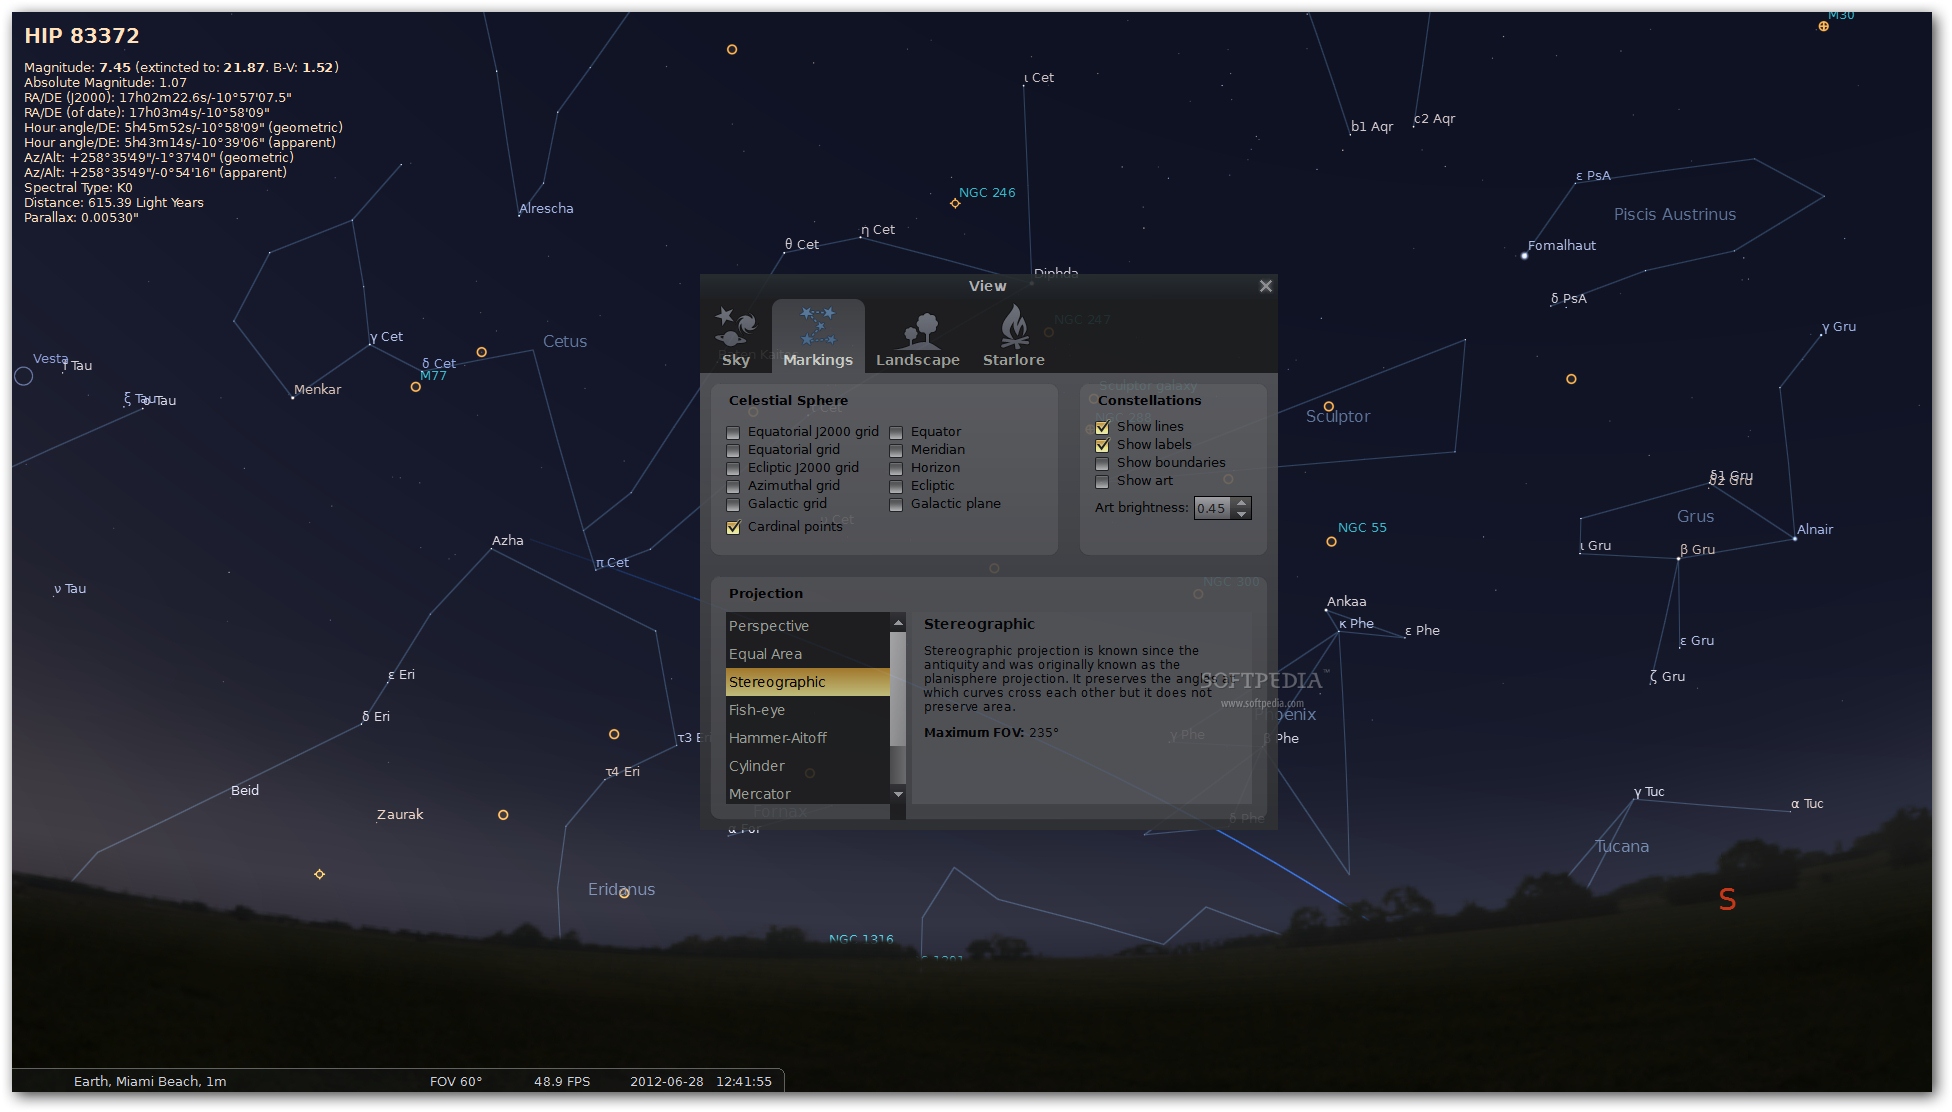Open the Sky tab in View window

[736, 338]
